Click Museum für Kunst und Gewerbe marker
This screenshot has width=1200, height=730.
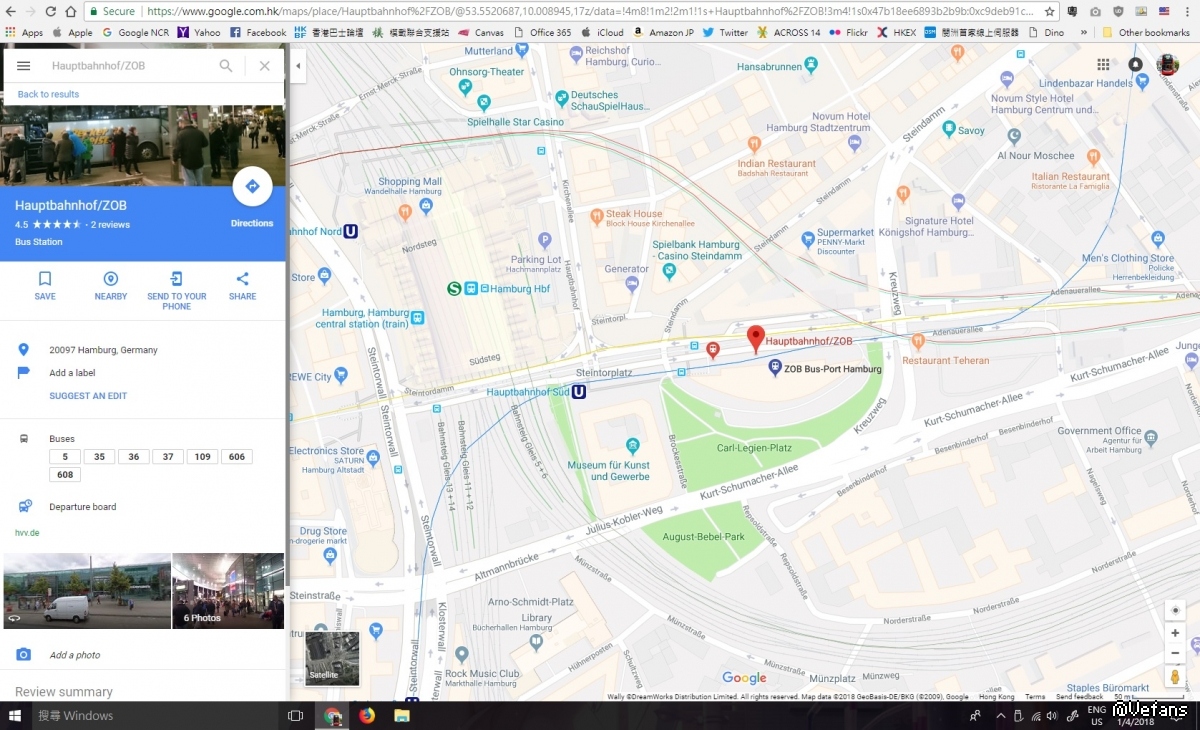pyautogui.click(x=632, y=445)
